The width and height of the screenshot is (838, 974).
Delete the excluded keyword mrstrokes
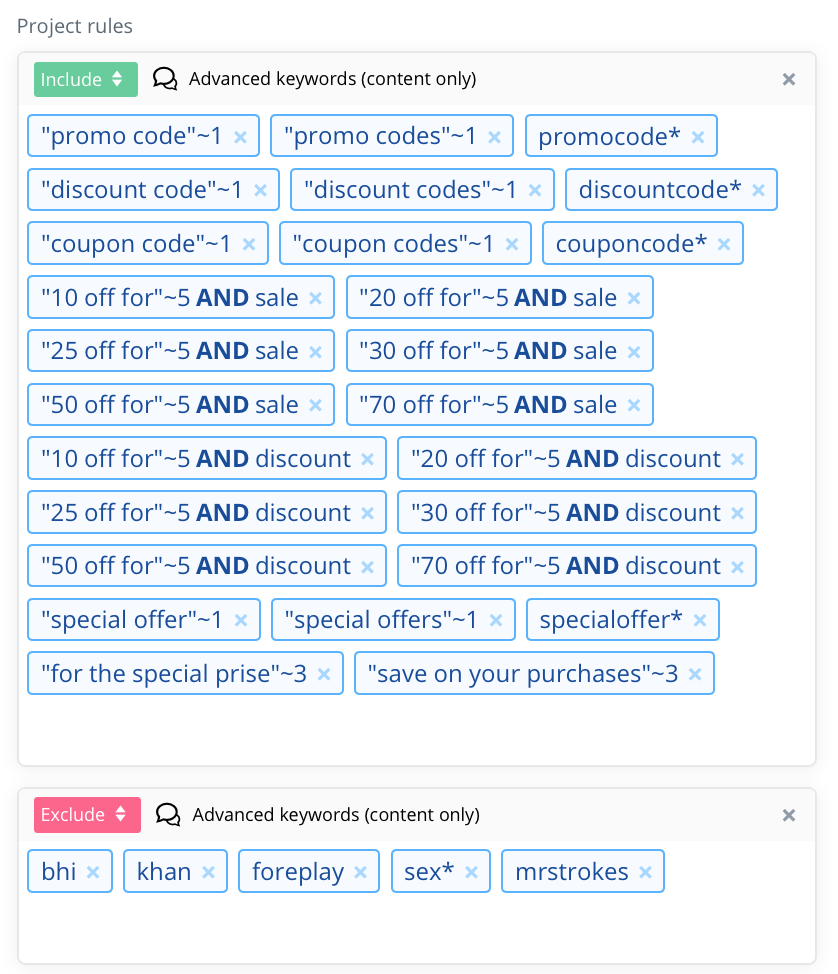(646, 872)
